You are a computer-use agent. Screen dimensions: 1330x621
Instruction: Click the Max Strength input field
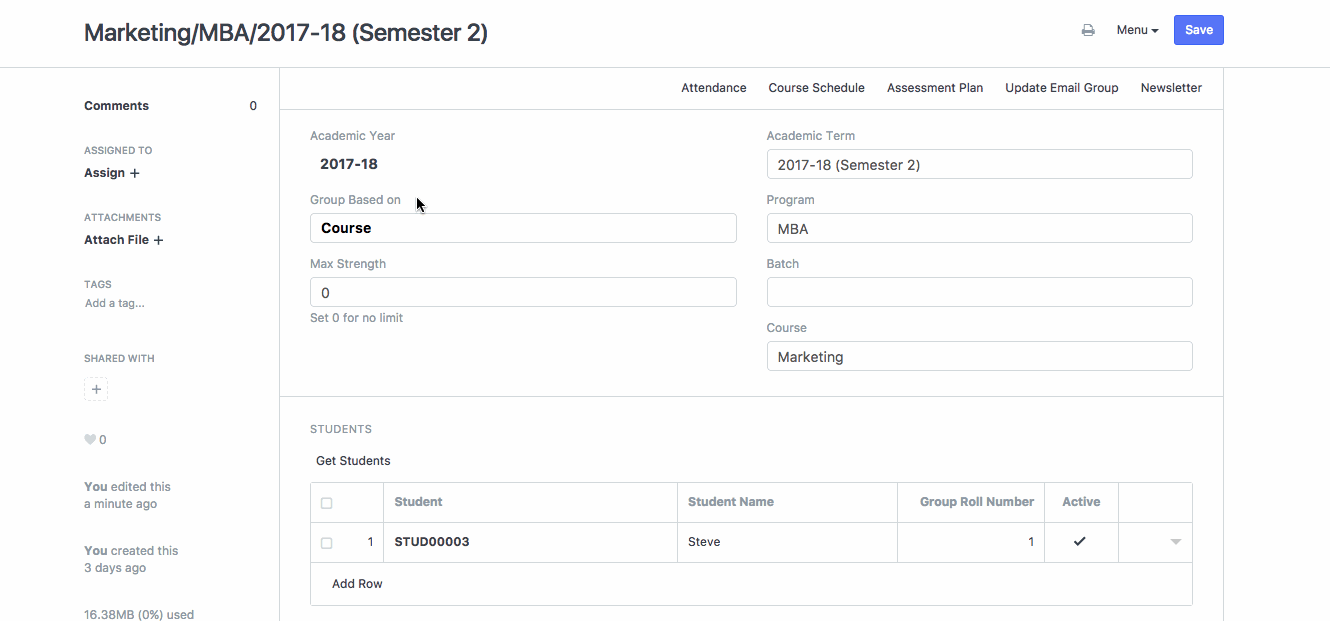[523, 292]
